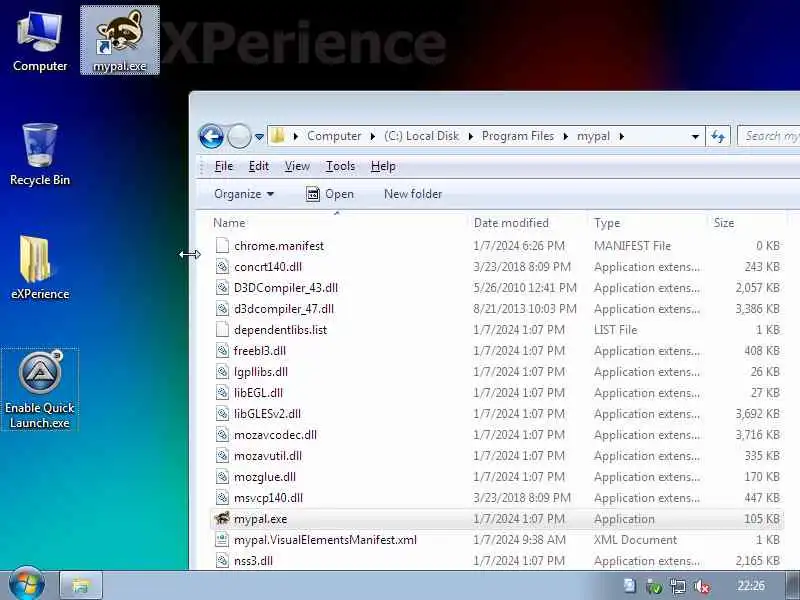Image resolution: width=800 pixels, height=600 pixels.
Task: Select the mozavutil.dll file name
Action: tap(268, 456)
